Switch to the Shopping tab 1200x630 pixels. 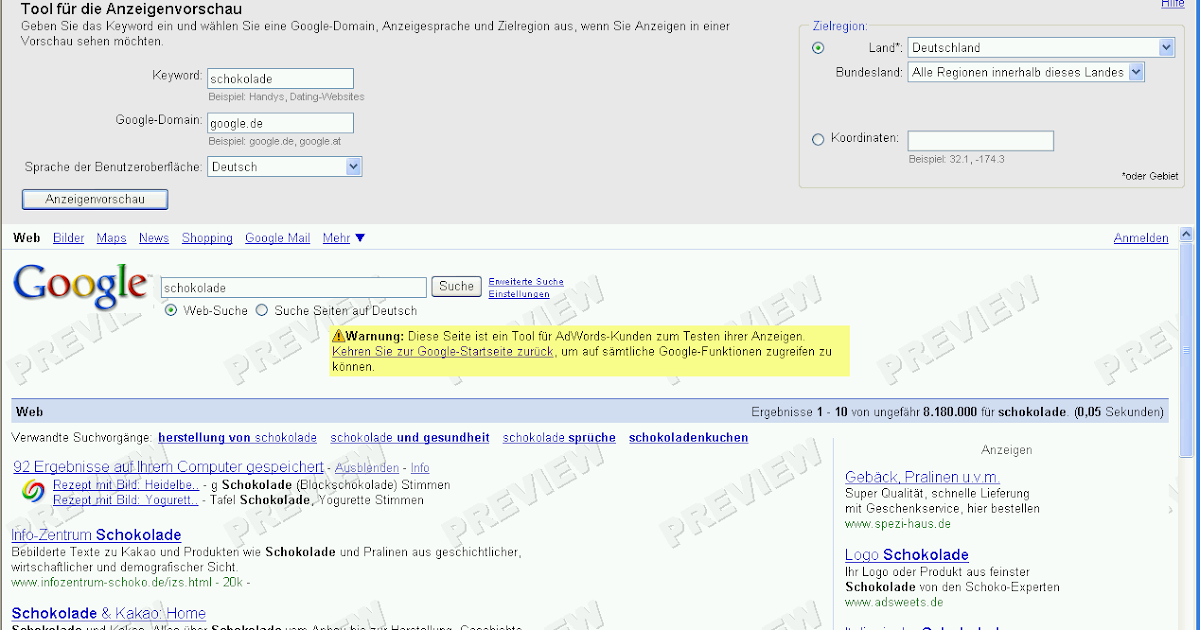coord(207,238)
